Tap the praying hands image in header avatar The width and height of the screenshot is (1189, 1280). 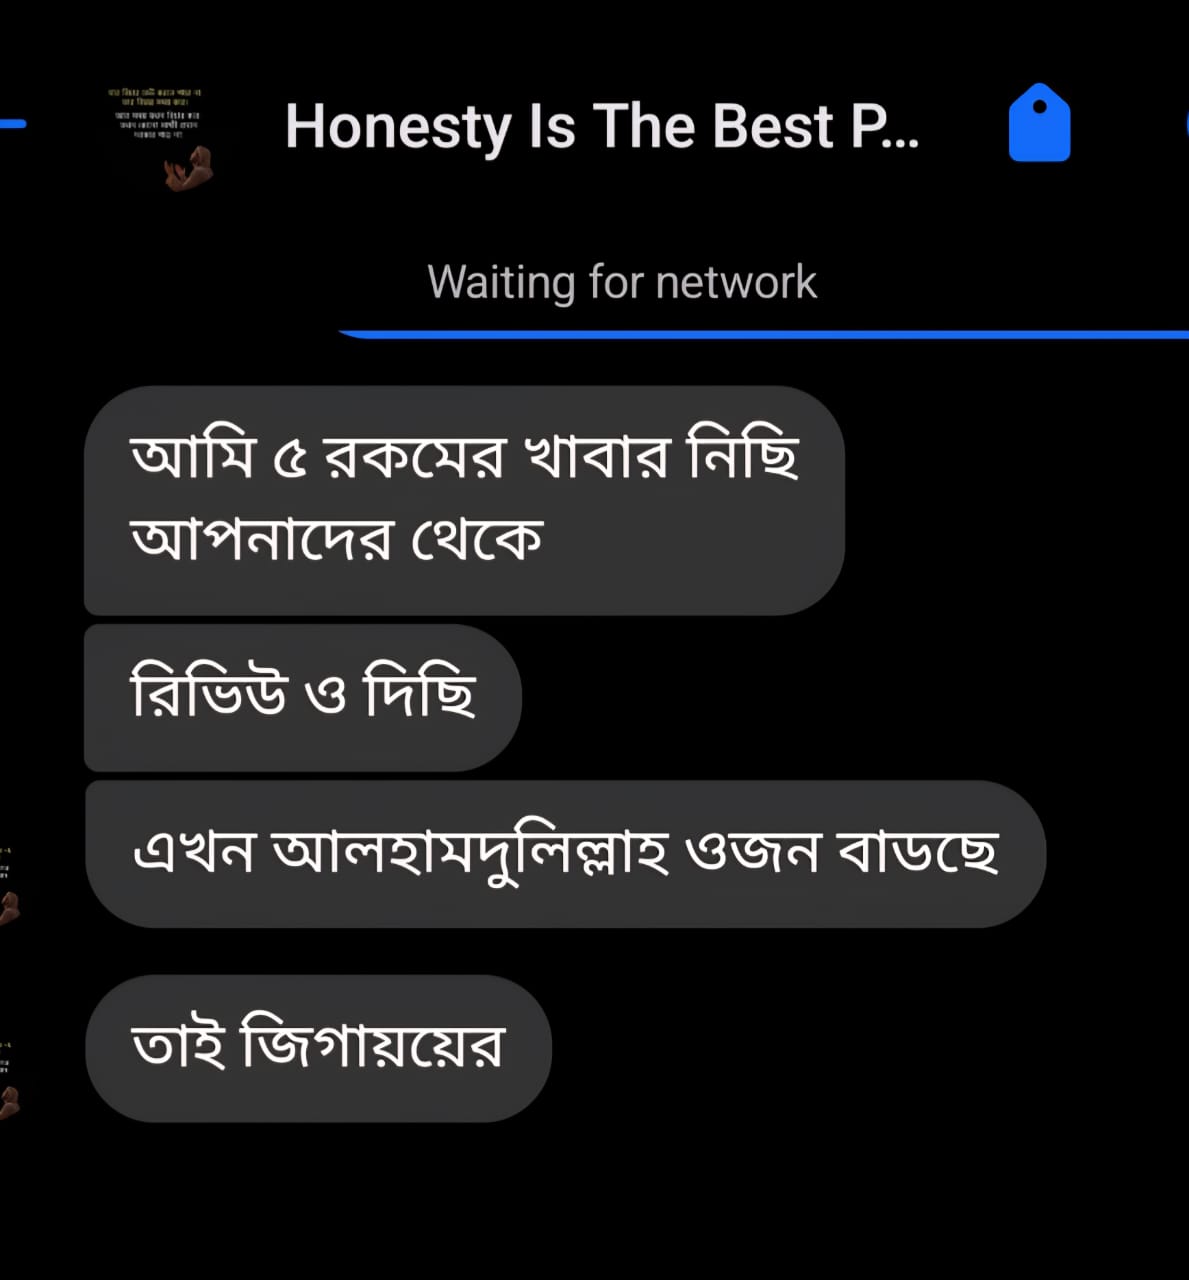(x=189, y=168)
